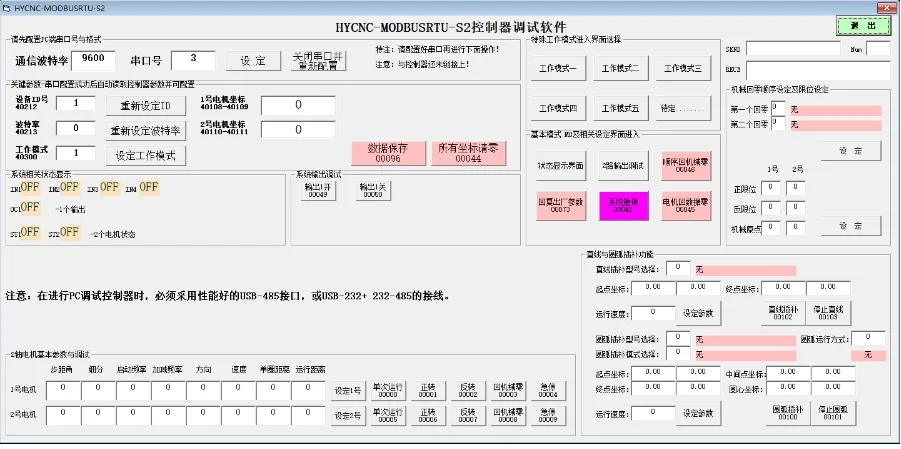
Task: Click the 停止圆弧 00101 button
Action: 833,413
